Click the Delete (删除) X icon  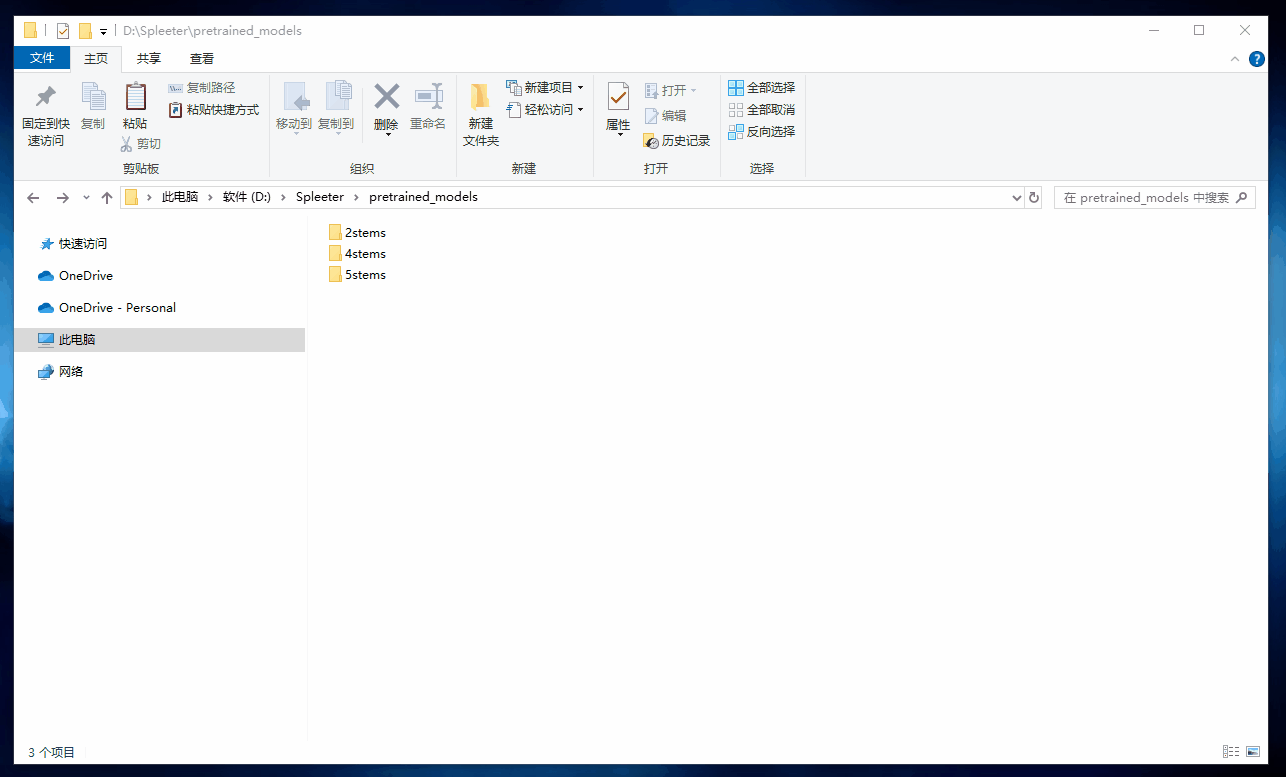pyautogui.click(x=386, y=96)
